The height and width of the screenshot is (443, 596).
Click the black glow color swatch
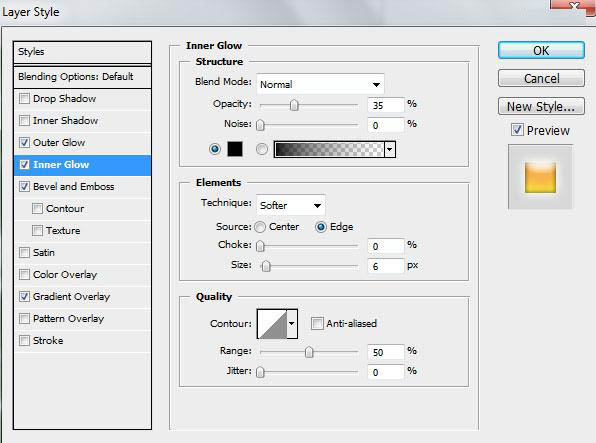[x=235, y=149]
